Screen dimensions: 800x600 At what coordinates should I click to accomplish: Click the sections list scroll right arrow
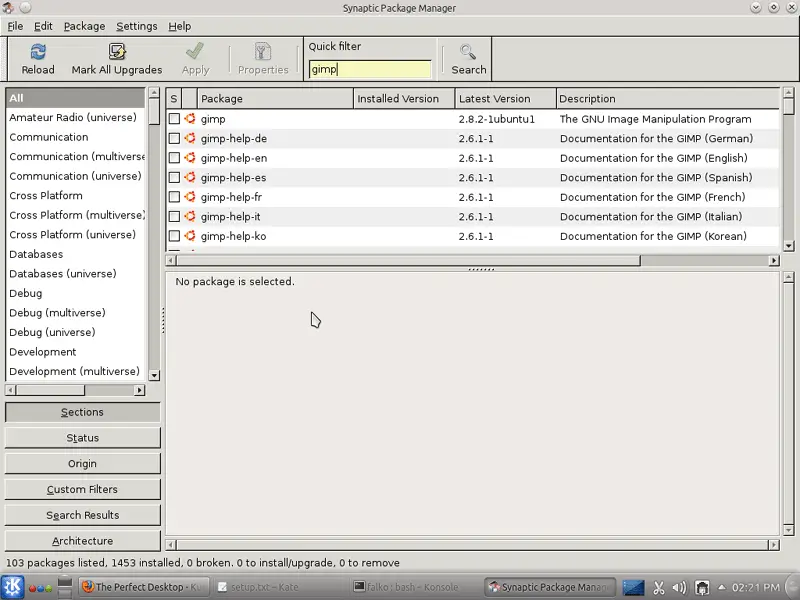(139, 390)
